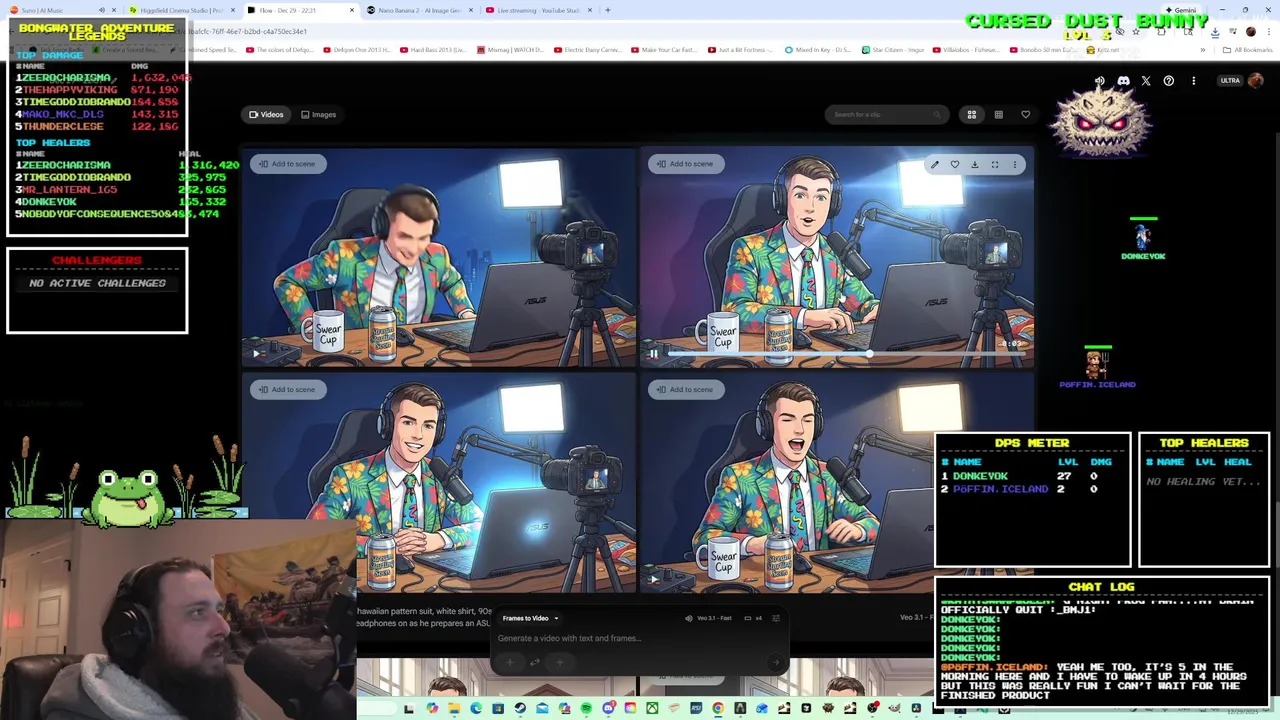
Task: Add the bottom-right video to scene
Action: click(x=685, y=389)
